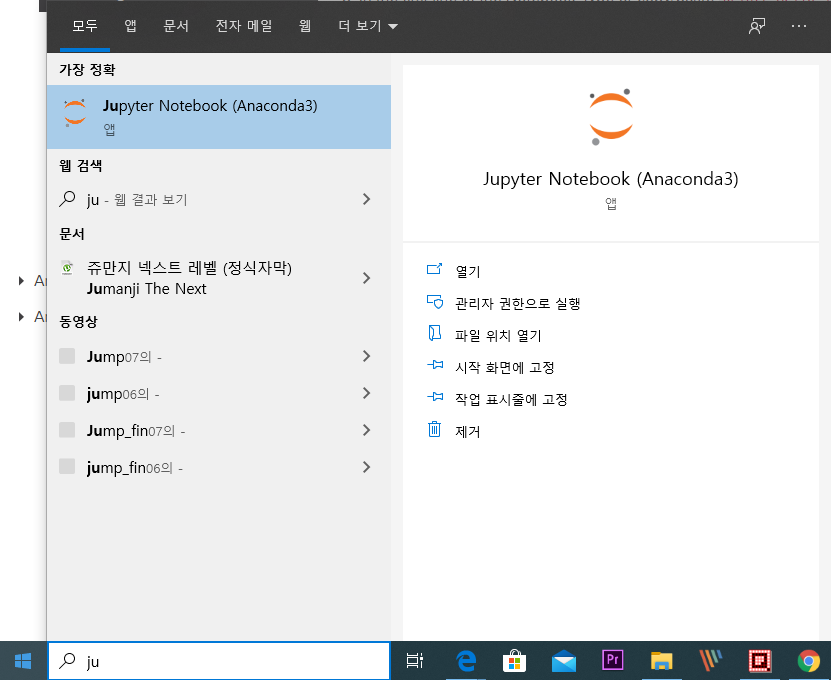The width and height of the screenshot is (831, 680).
Task: Click the trash icon beside 제거
Action: click(x=434, y=429)
